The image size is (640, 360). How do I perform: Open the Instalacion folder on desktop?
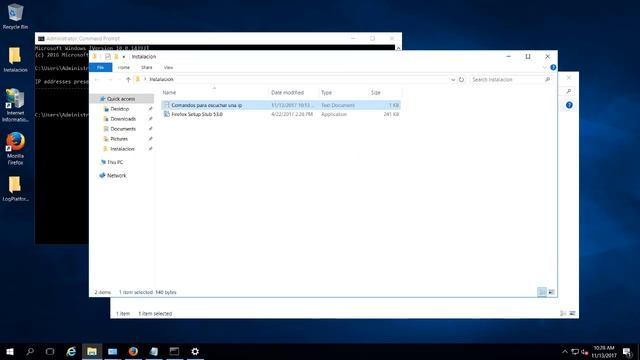click(15, 60)
